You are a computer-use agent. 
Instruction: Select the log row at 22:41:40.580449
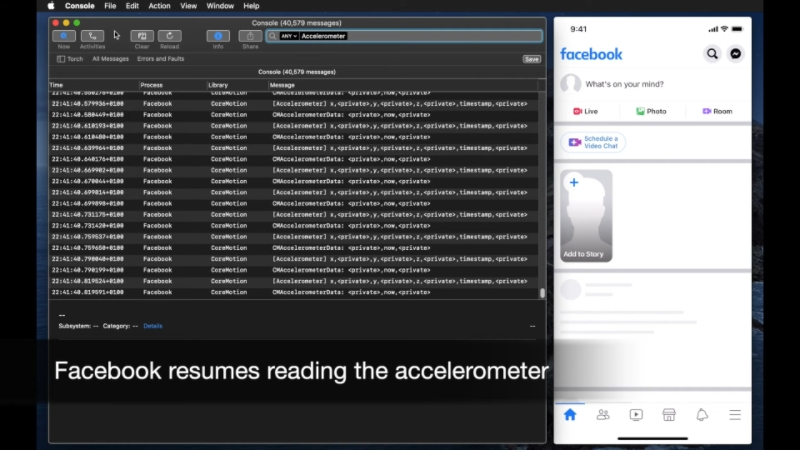point(293,115)
